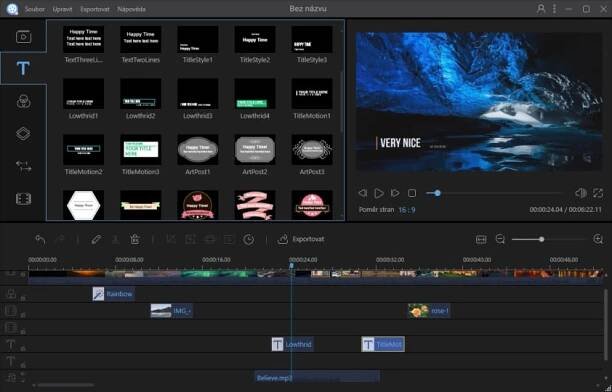612x392 pixels.
Task: Click the timeline zoom level slider
Action: point(548,239)
